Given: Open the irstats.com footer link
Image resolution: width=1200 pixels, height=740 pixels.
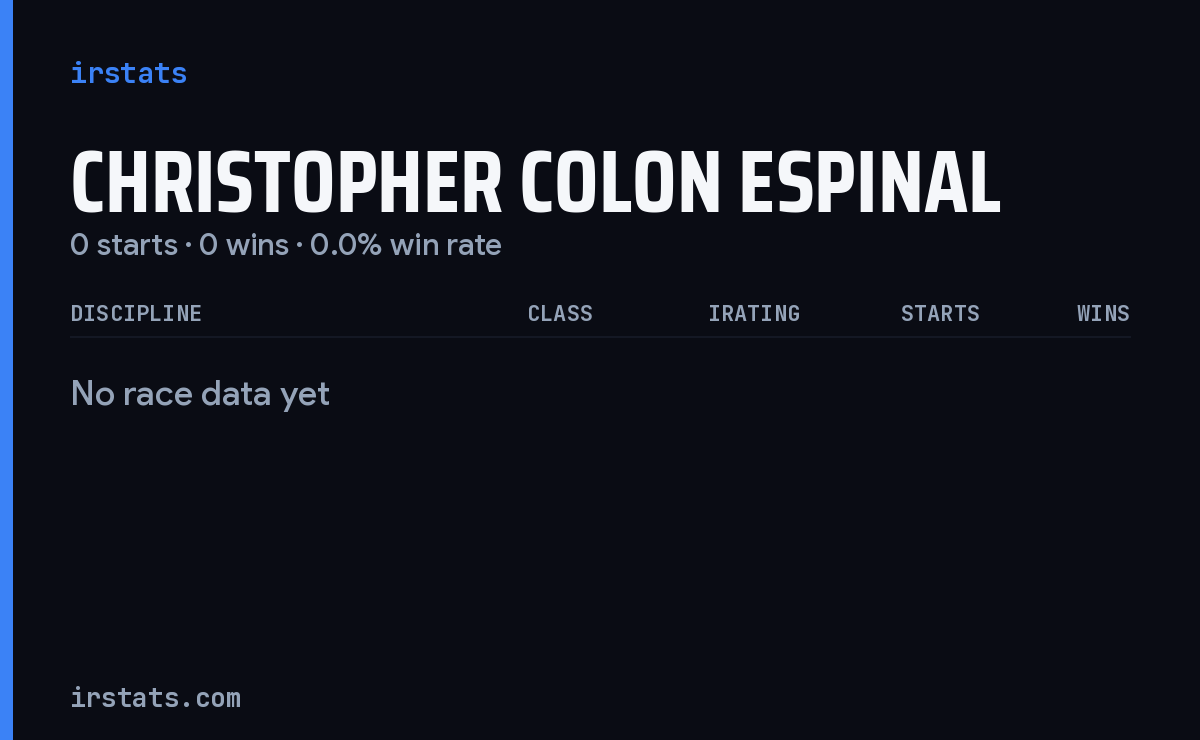Looking at the screenshot, I should click(155, 697).
